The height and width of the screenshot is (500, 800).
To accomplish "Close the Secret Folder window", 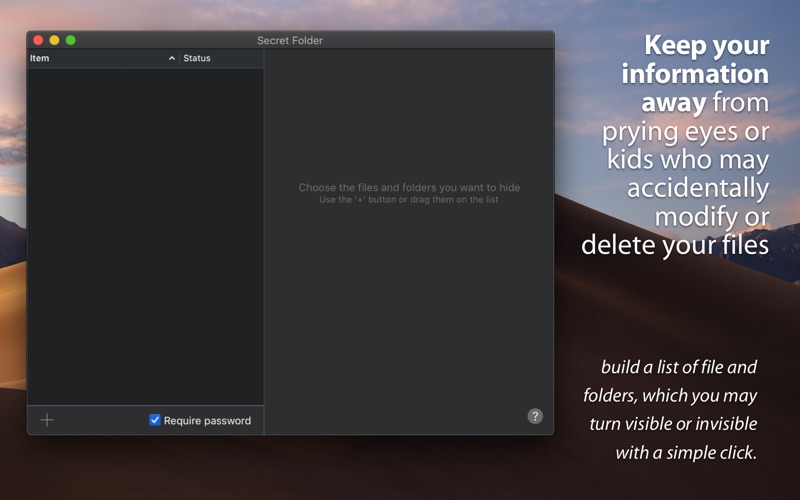I will point(38,40).
